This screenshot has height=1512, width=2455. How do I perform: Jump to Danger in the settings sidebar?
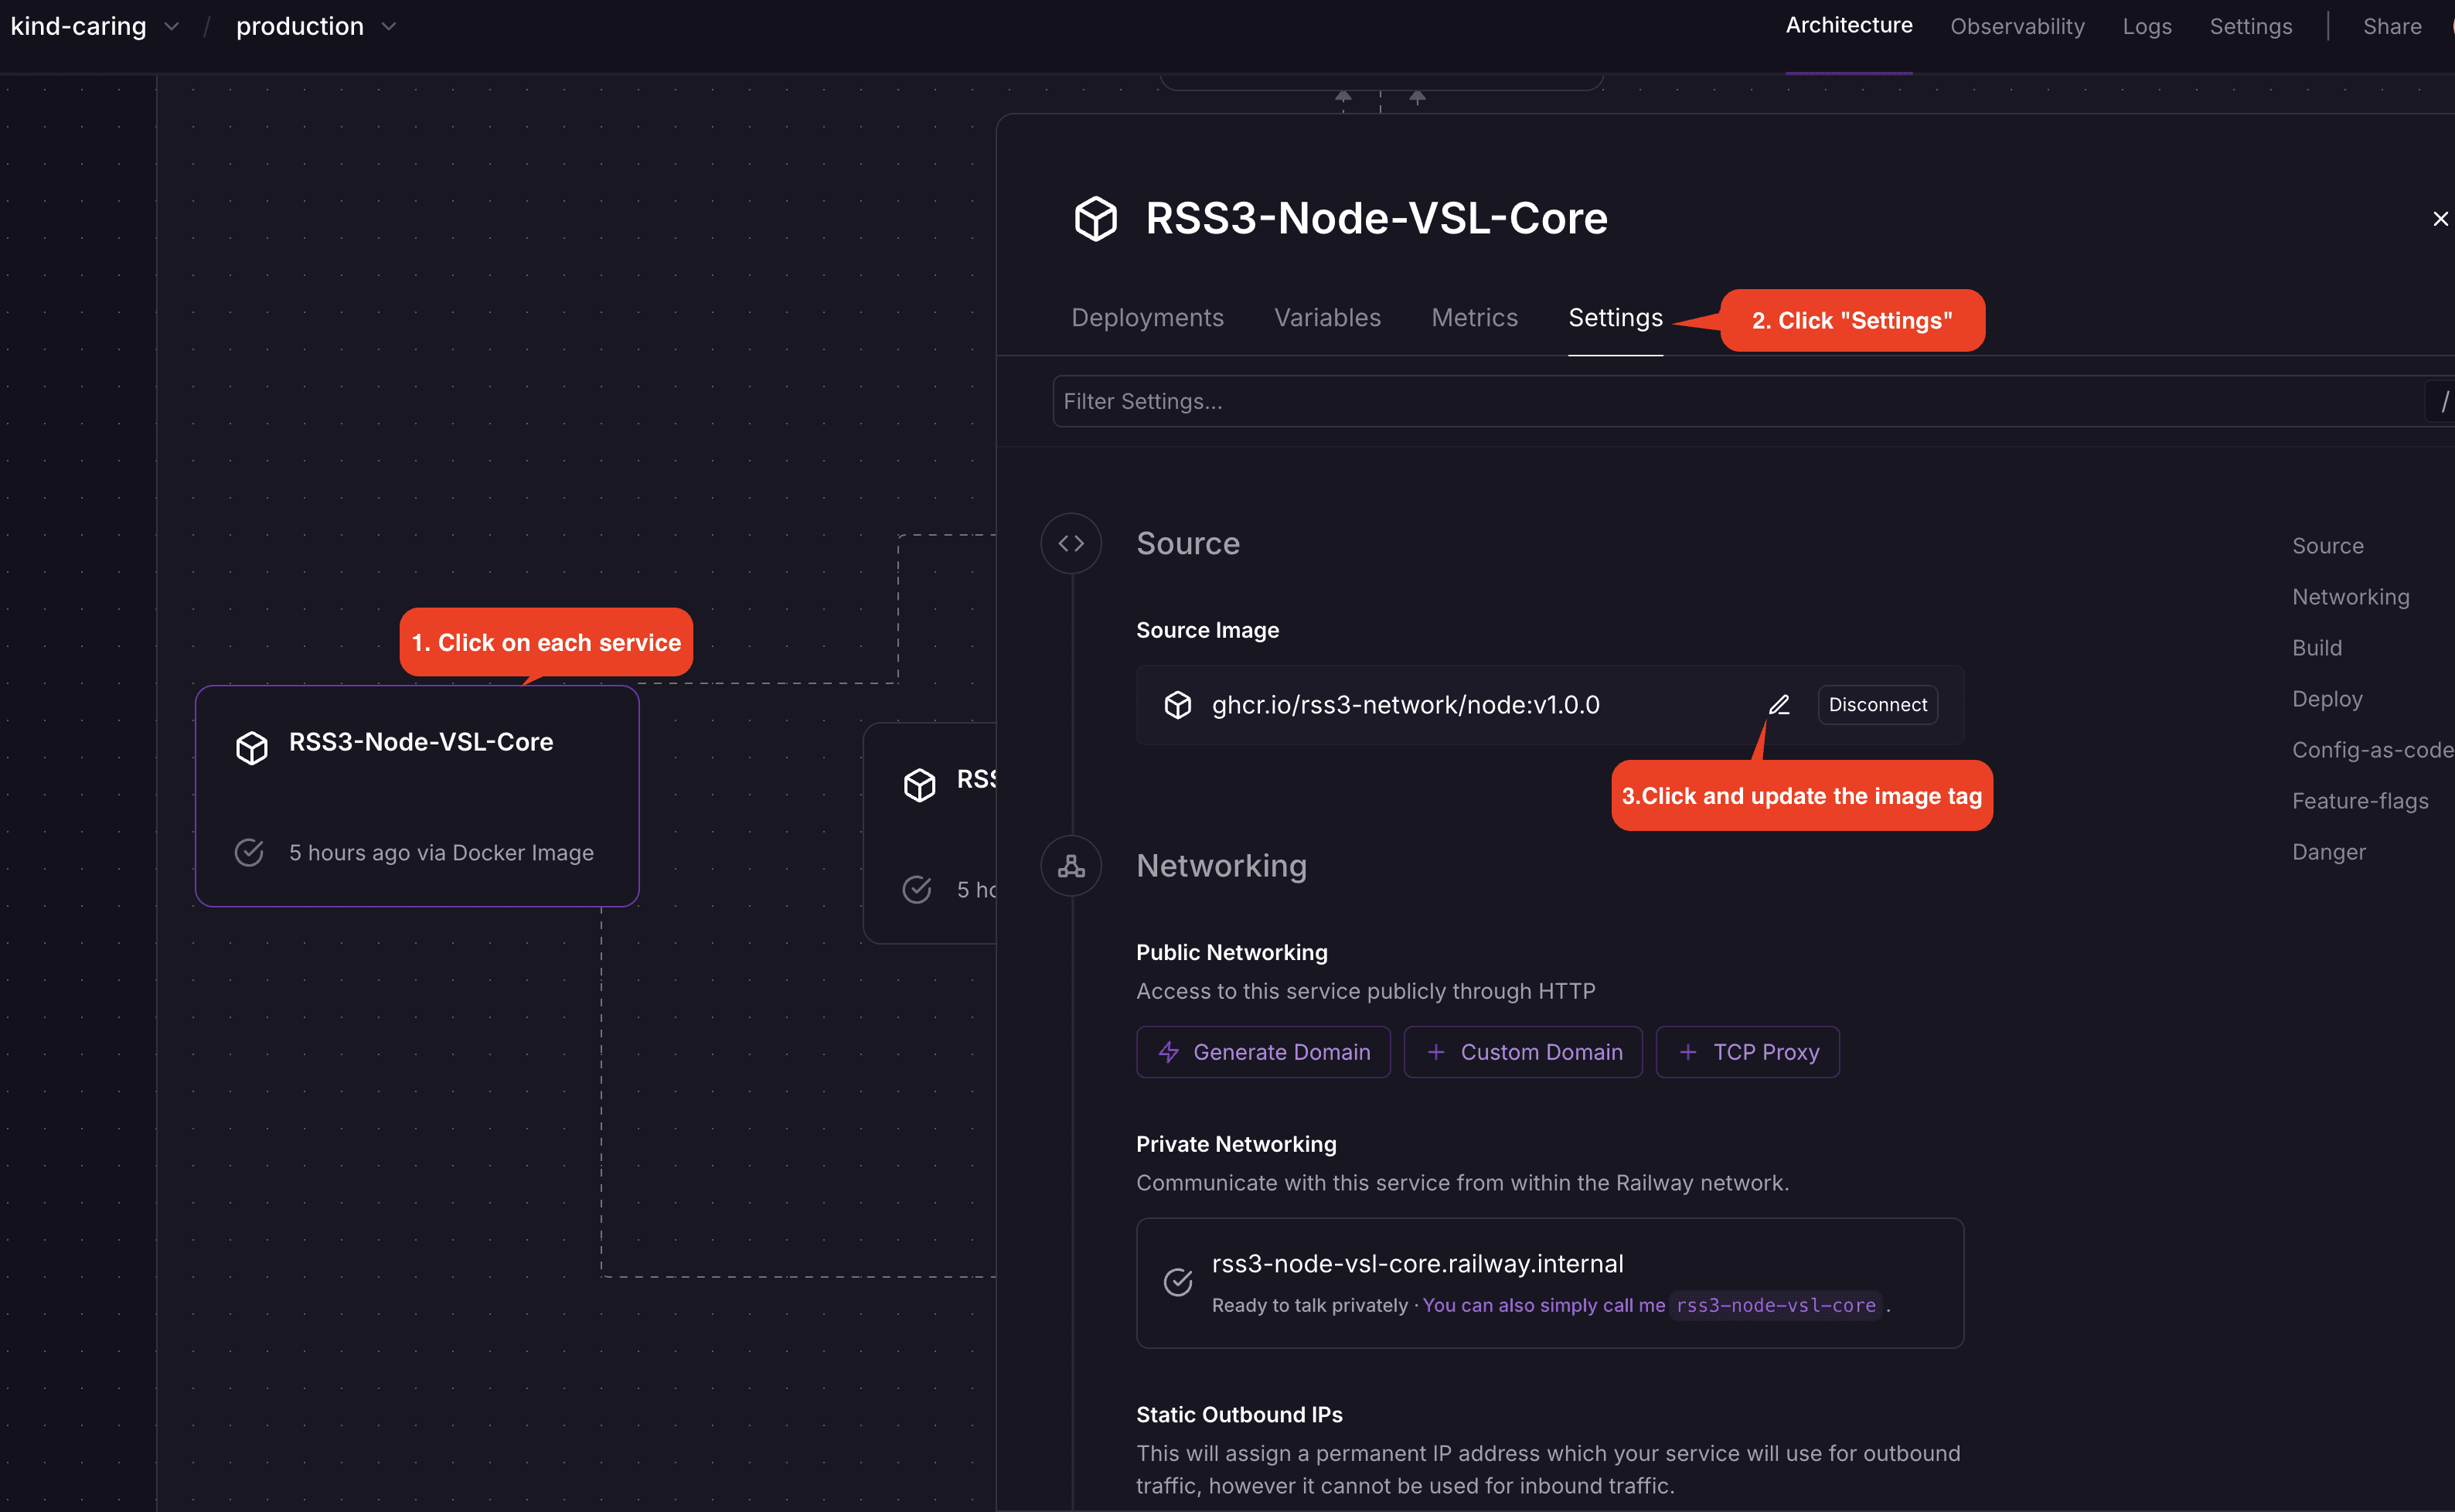pos(2328,852)
